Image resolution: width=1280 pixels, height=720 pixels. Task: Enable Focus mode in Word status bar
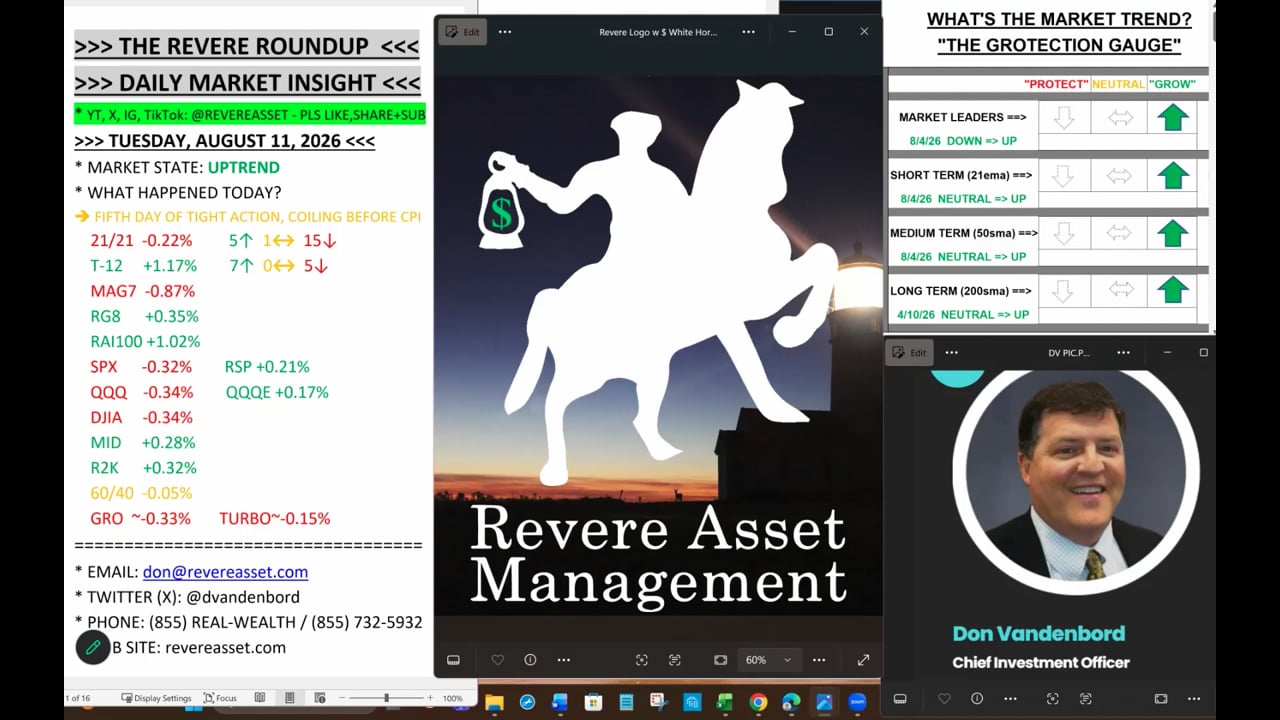pos(220,698)
